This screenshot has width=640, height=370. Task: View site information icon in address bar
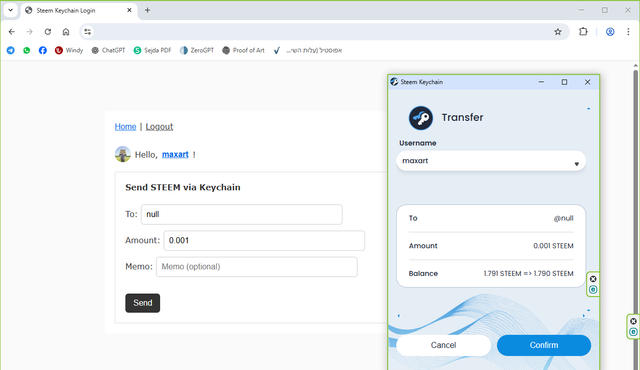[87, 32]
